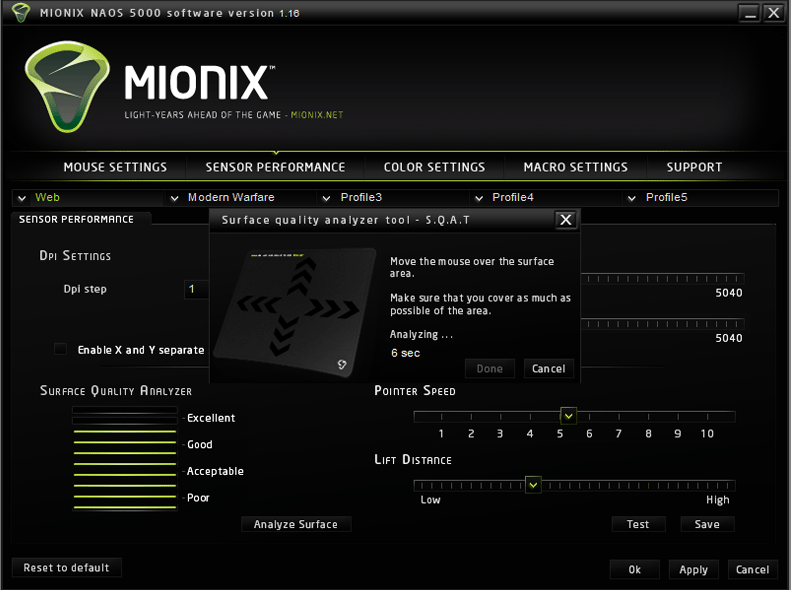Go to Macro Settings tab
Image resolution: width=791 pixels, height=590 pixels.
point(576,167)
